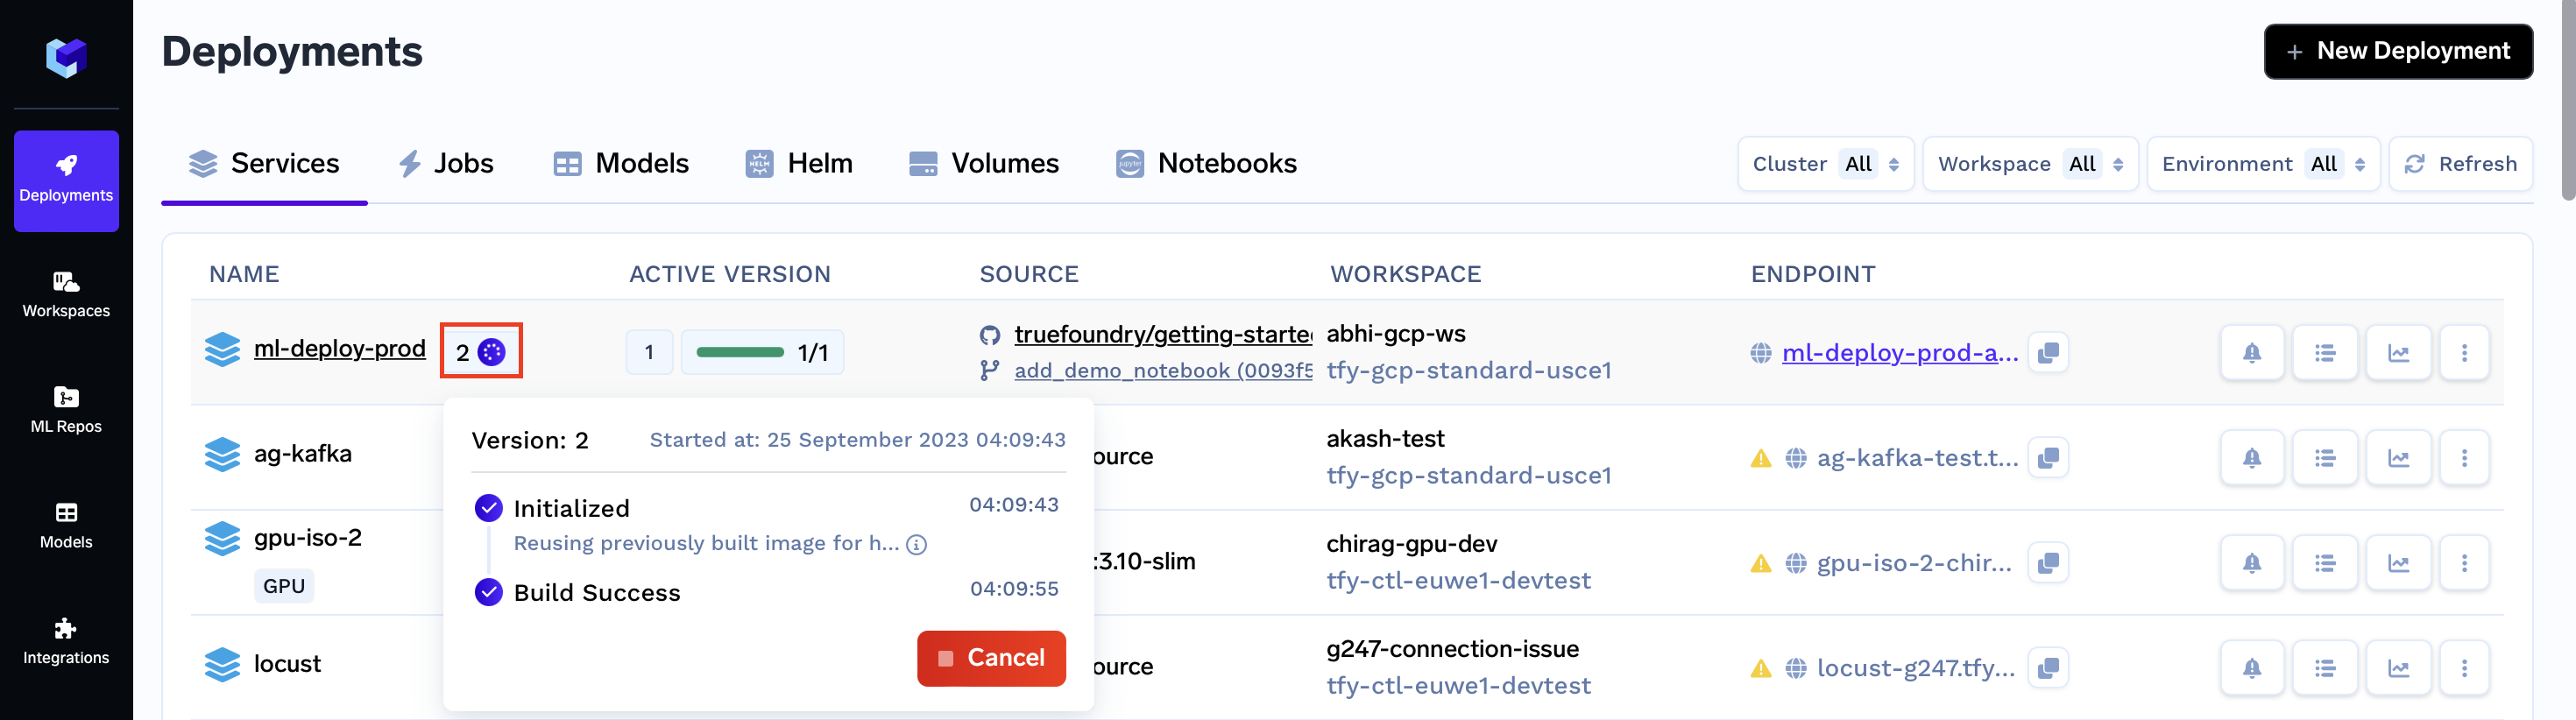Open Models in the sidebar

click(66, 526)
